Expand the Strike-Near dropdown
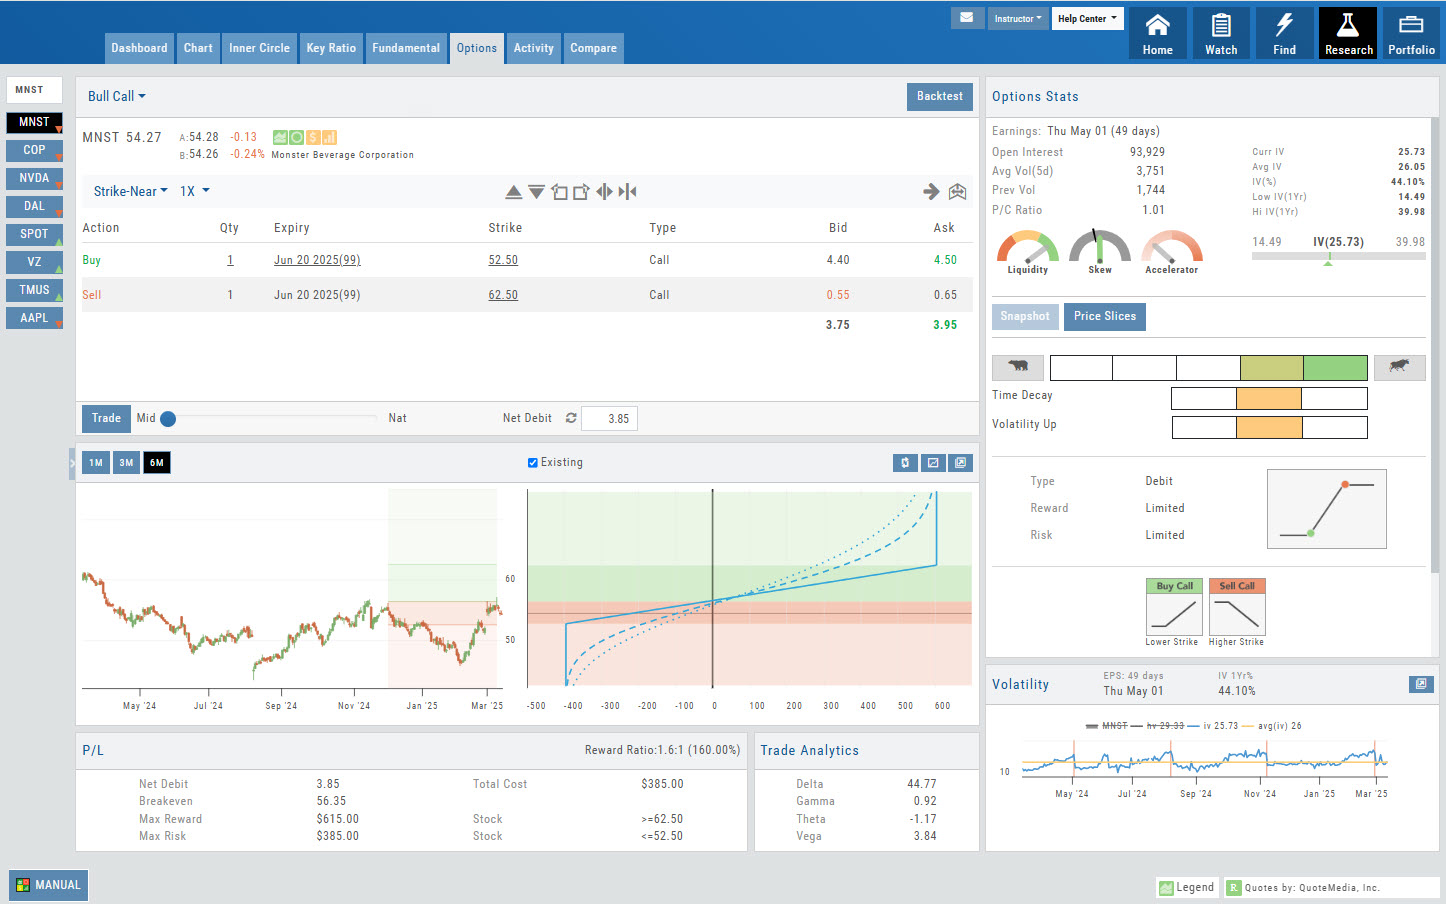This screenshot has width=1446, height=904. click(x=130, y=191)
